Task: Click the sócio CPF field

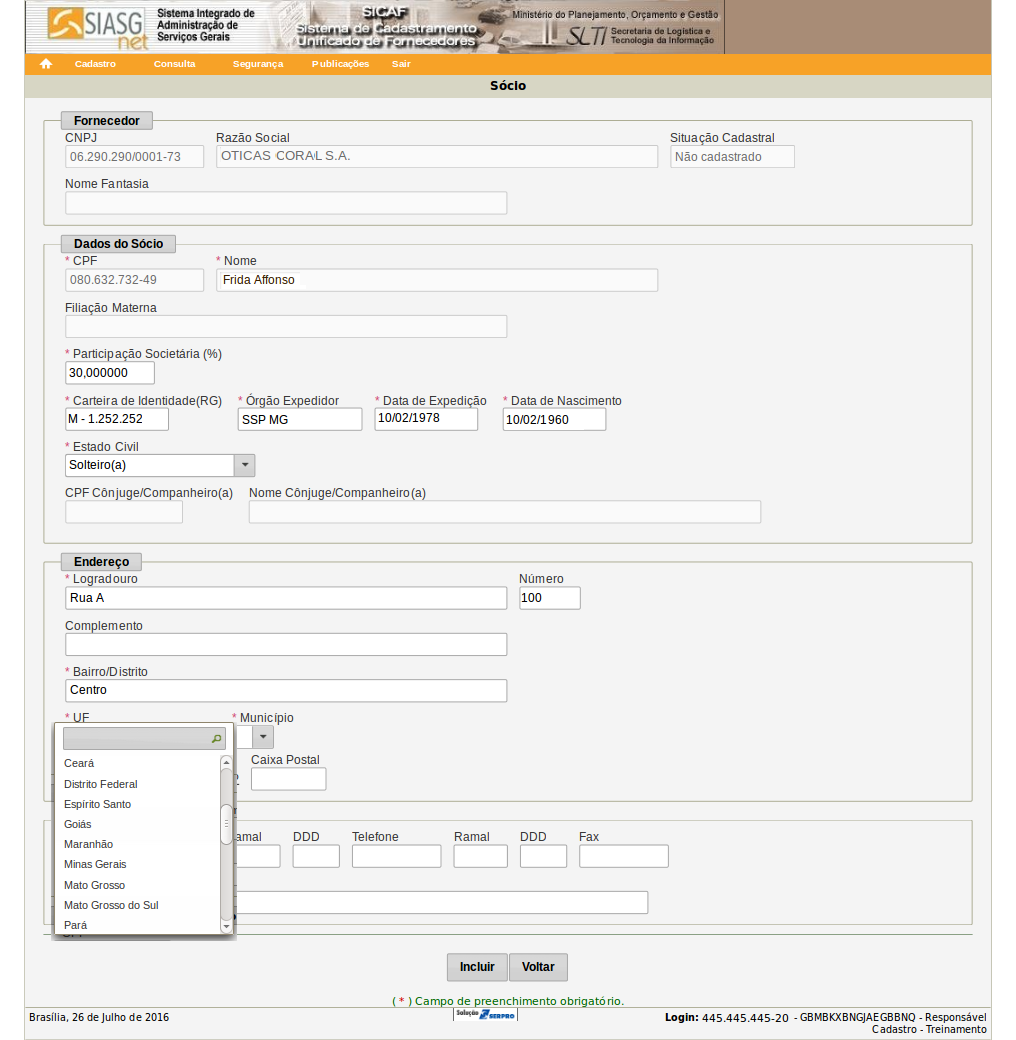Action: point(134,280)
